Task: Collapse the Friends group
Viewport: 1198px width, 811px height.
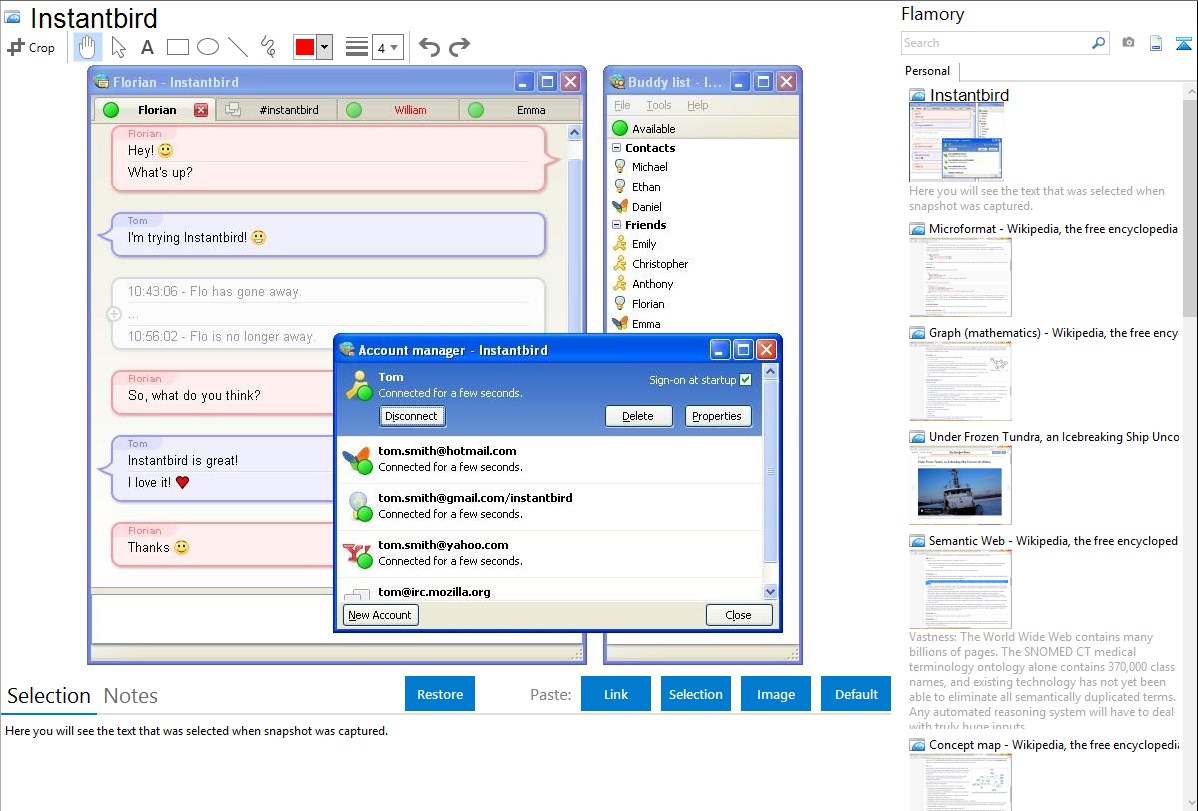Action: [617, 225]
